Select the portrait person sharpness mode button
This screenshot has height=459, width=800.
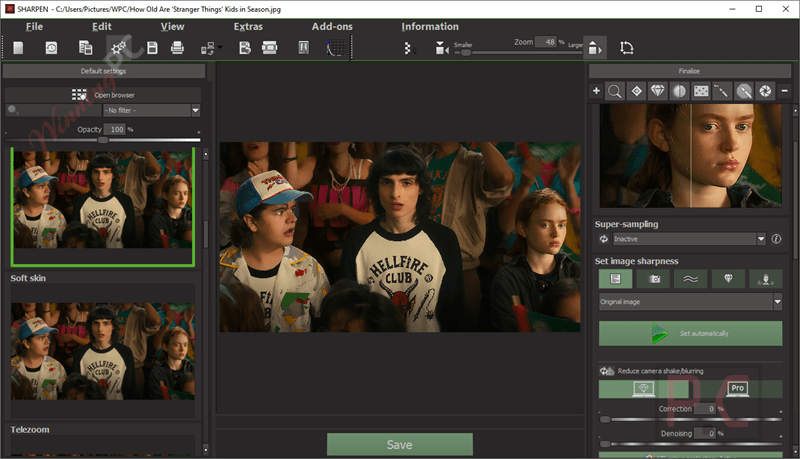point(766,279)
